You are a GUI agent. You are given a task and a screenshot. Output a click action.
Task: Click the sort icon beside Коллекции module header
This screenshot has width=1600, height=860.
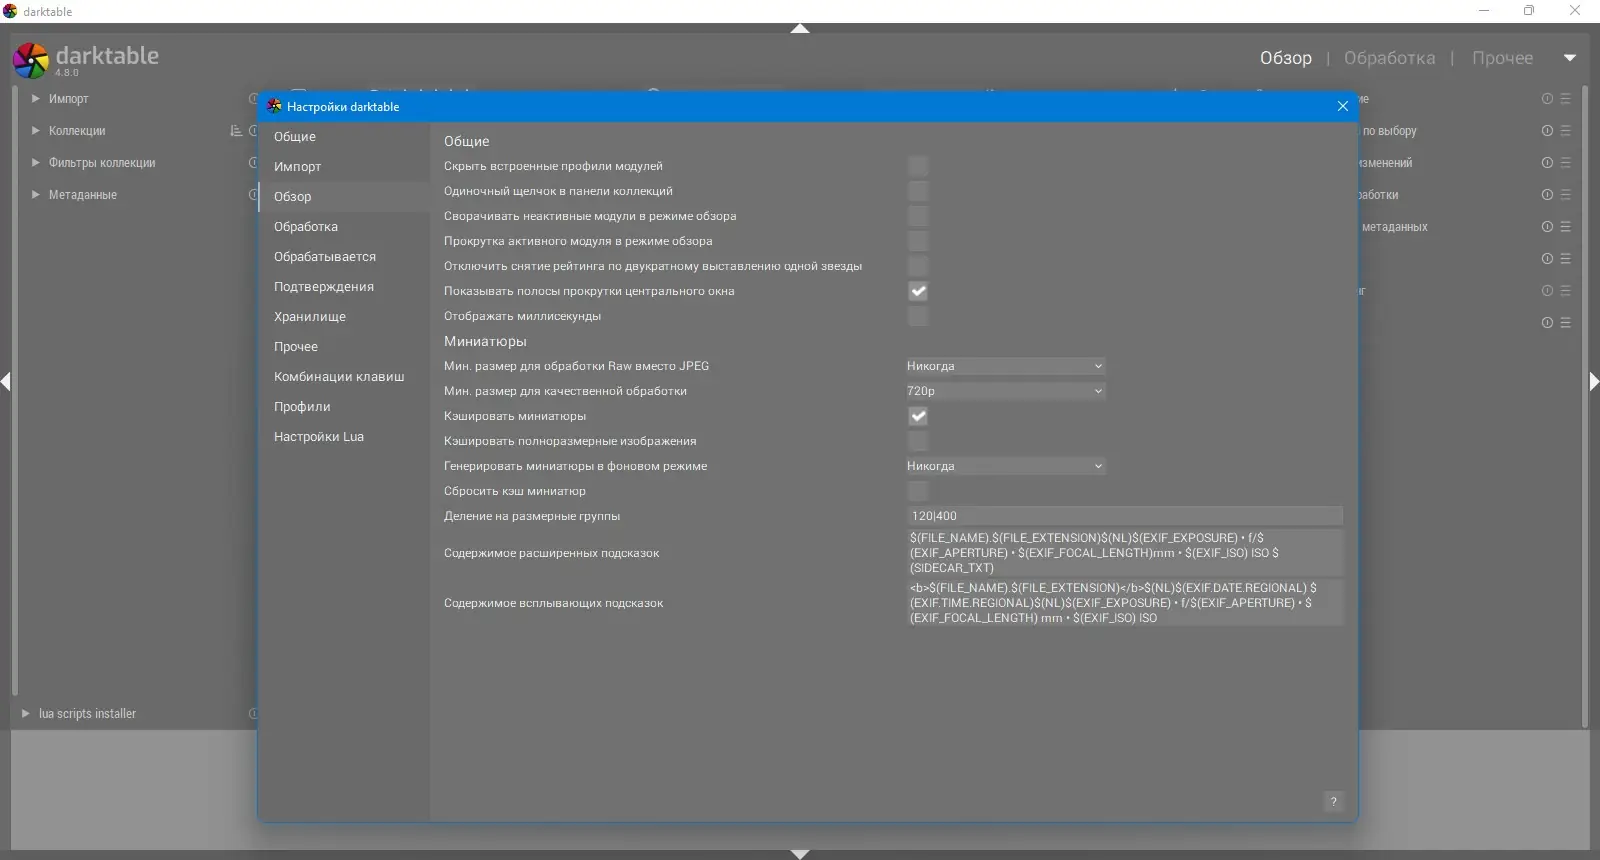click(x=236, y=131)
